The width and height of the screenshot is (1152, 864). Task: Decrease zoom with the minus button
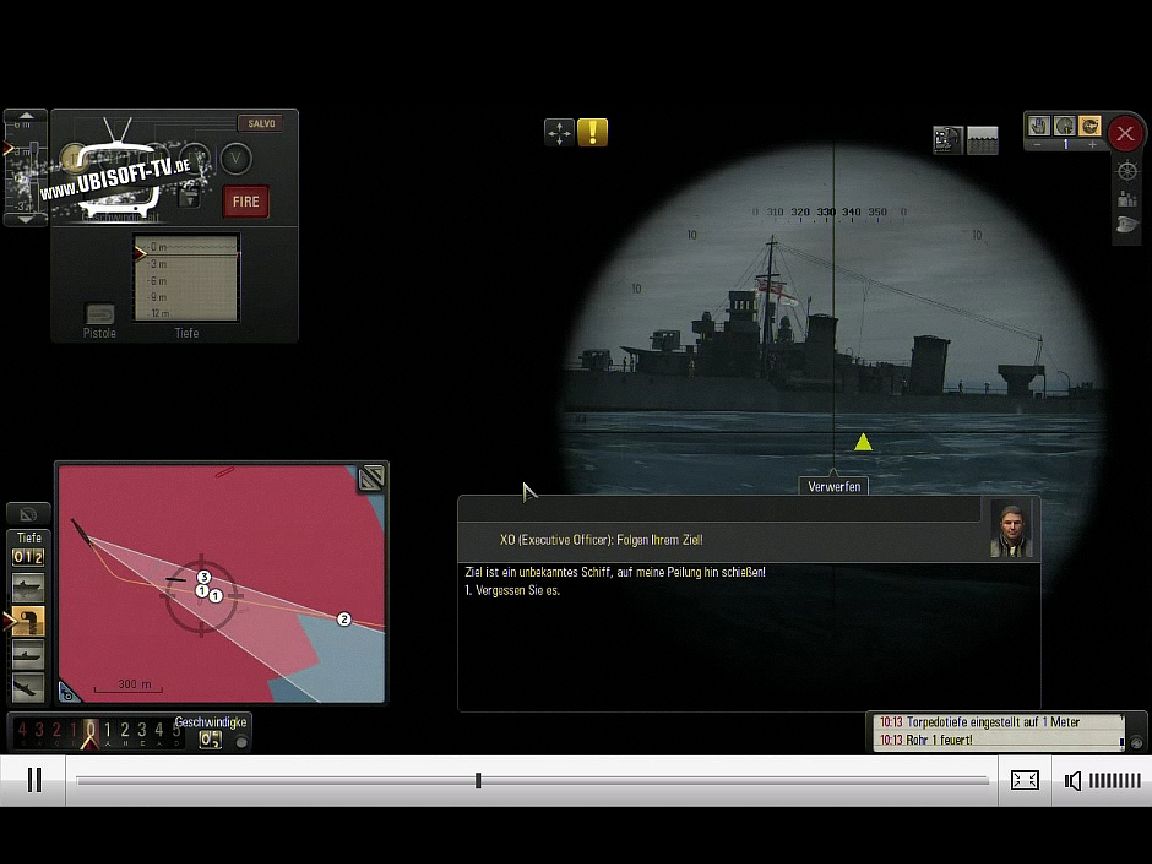1037,145
